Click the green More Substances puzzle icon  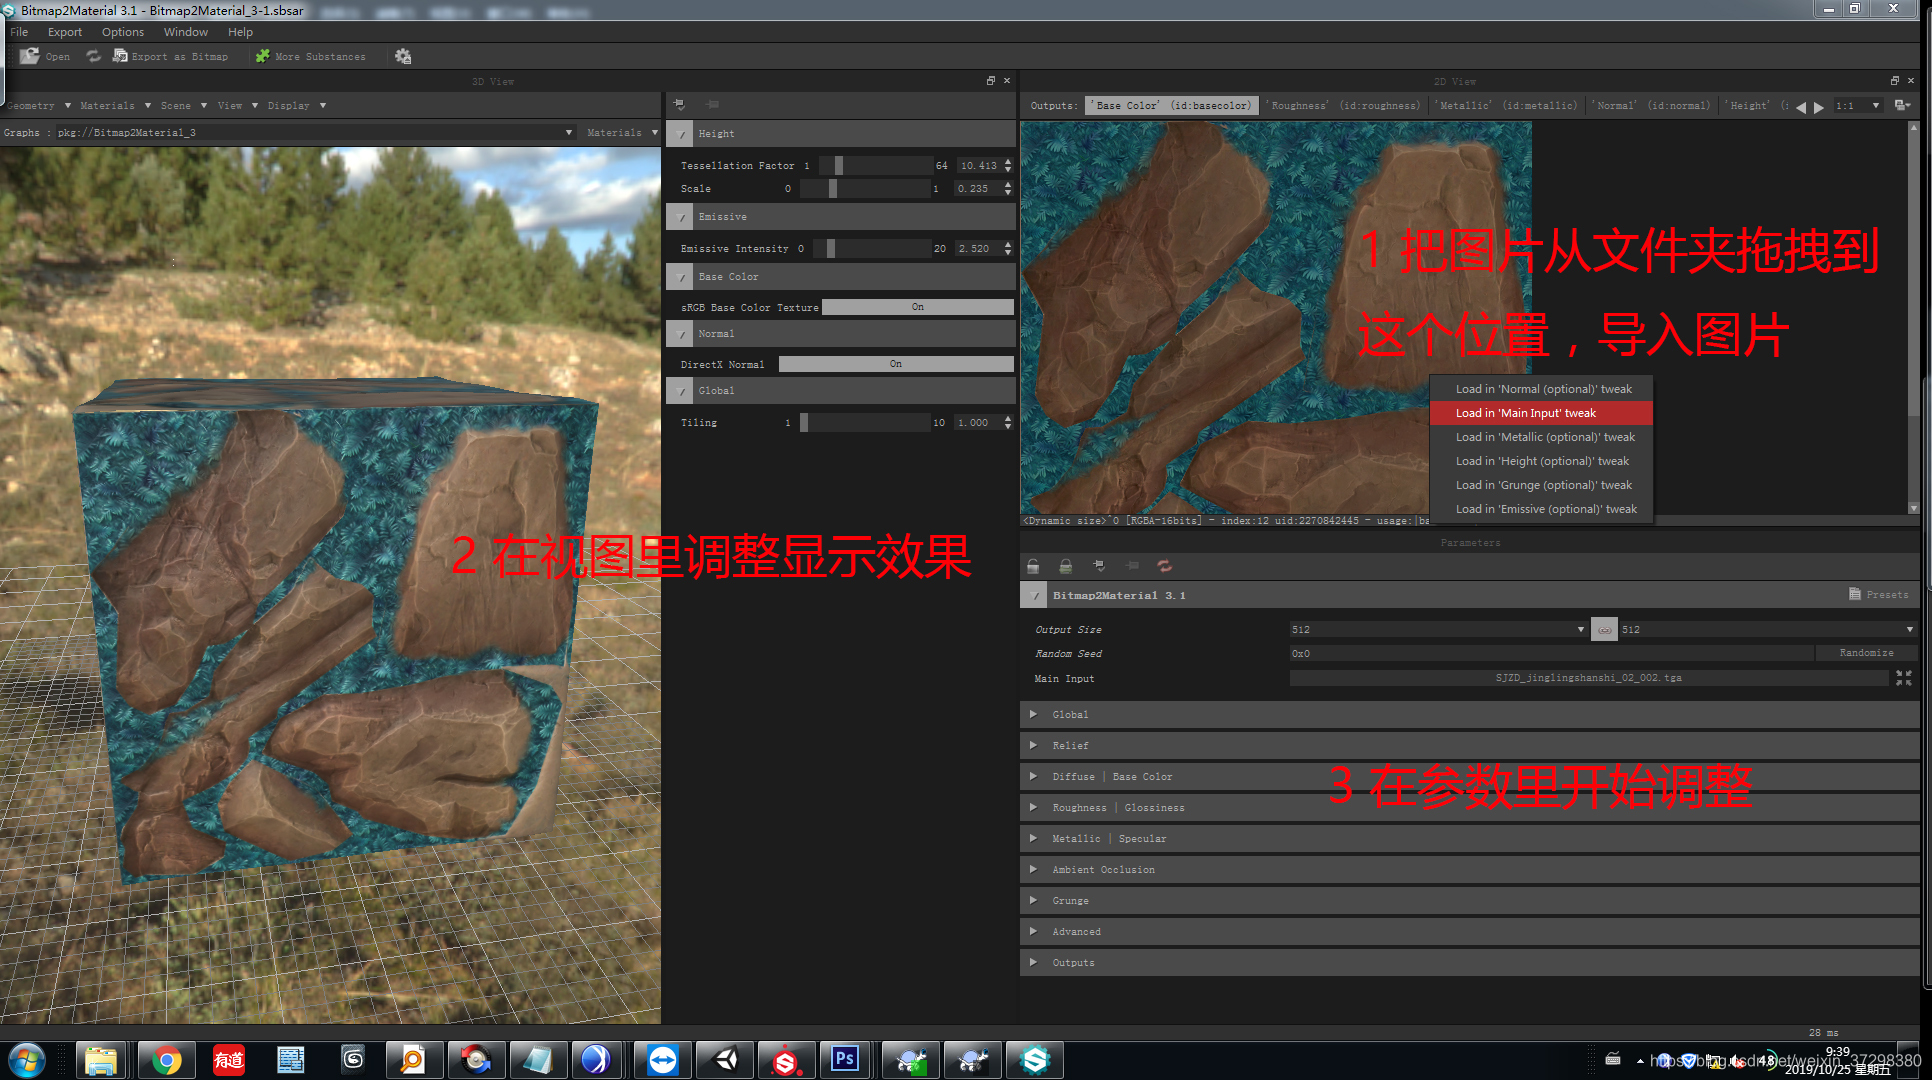tap(263, 56)
